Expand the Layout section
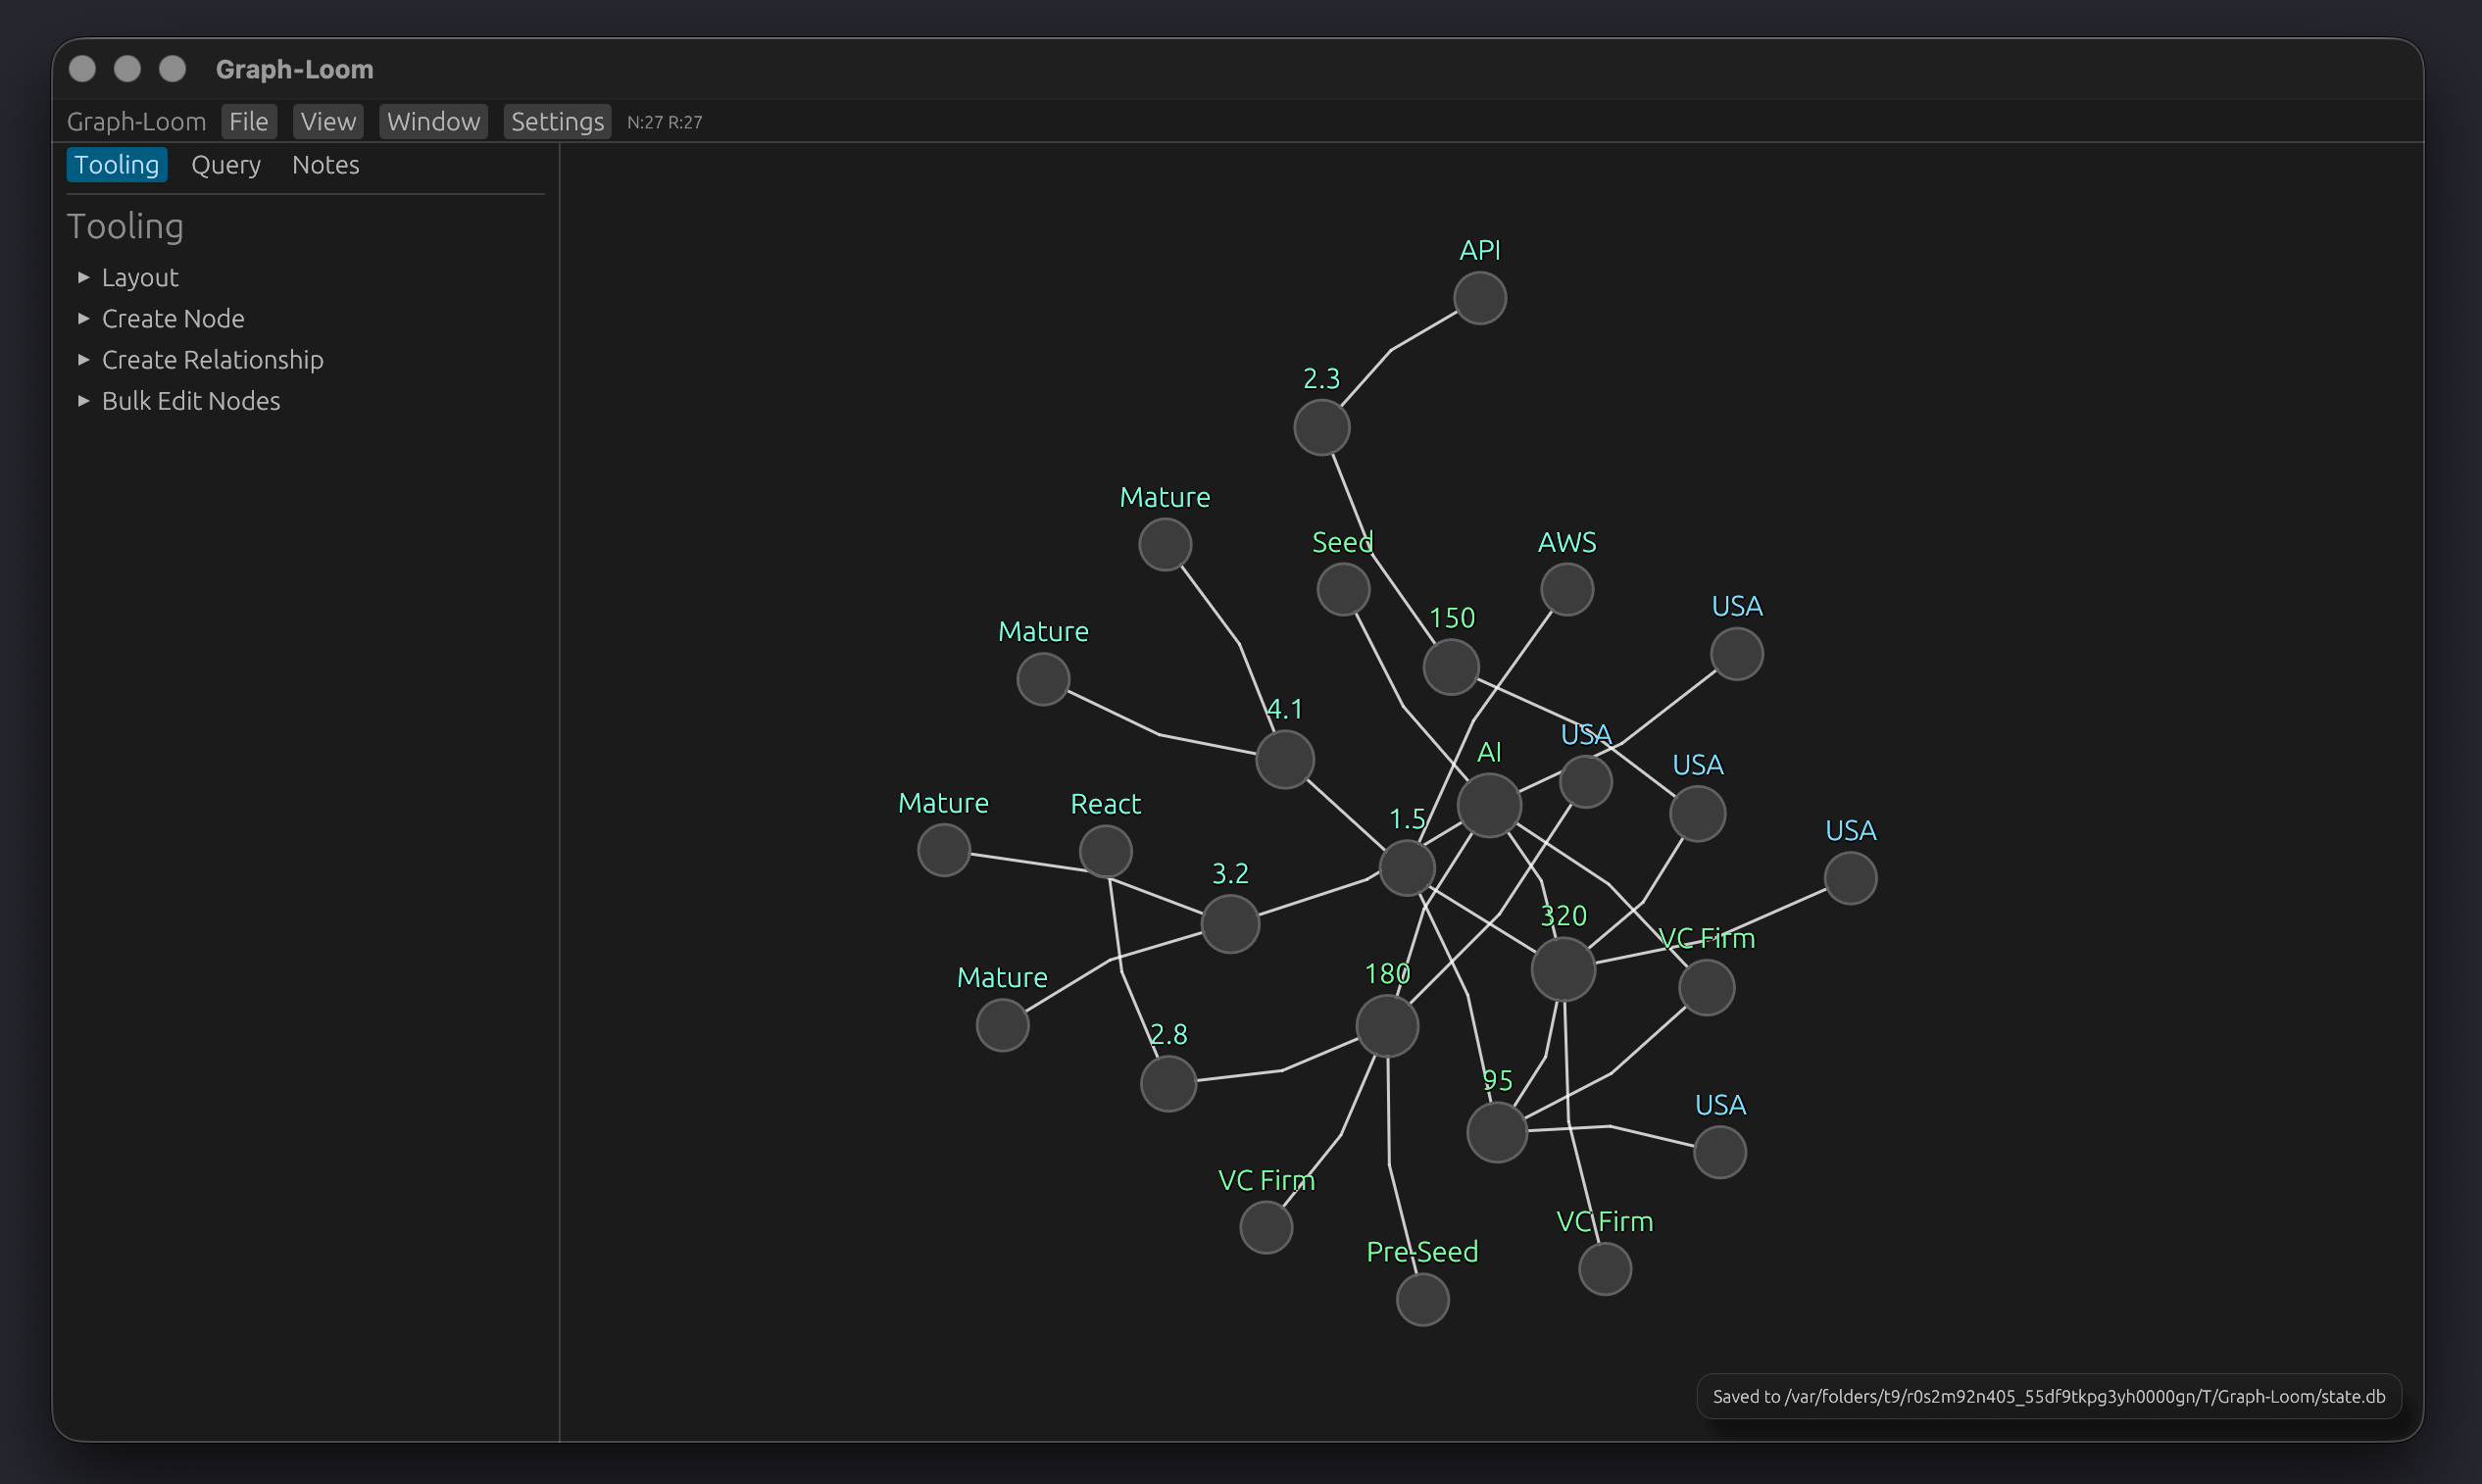Screen dimensions: 2482x1484 pos(139,277)
